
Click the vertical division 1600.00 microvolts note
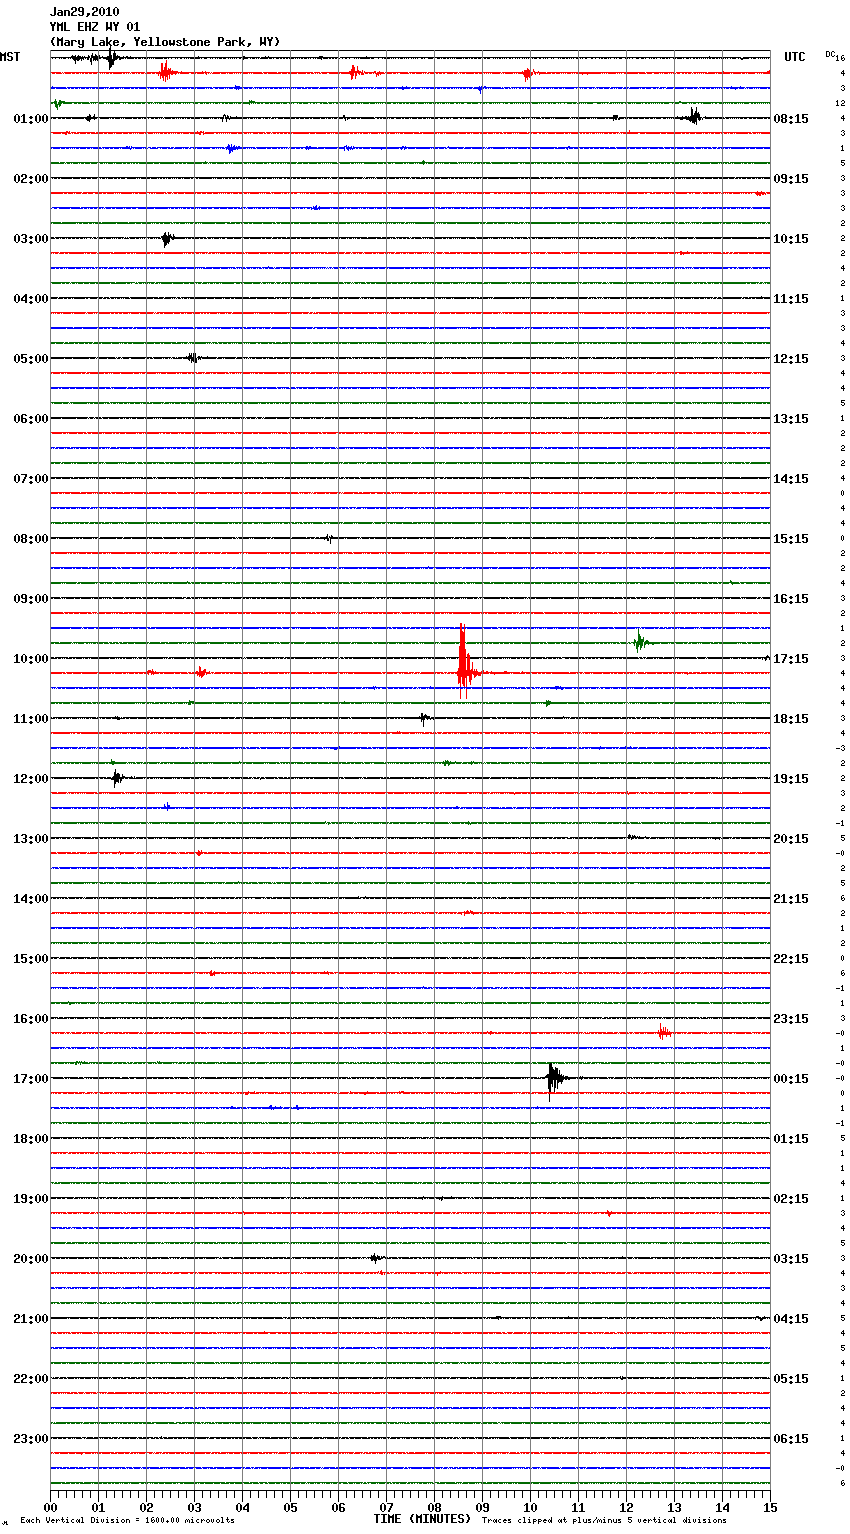pyautogui.click(x=127, y=1521)
